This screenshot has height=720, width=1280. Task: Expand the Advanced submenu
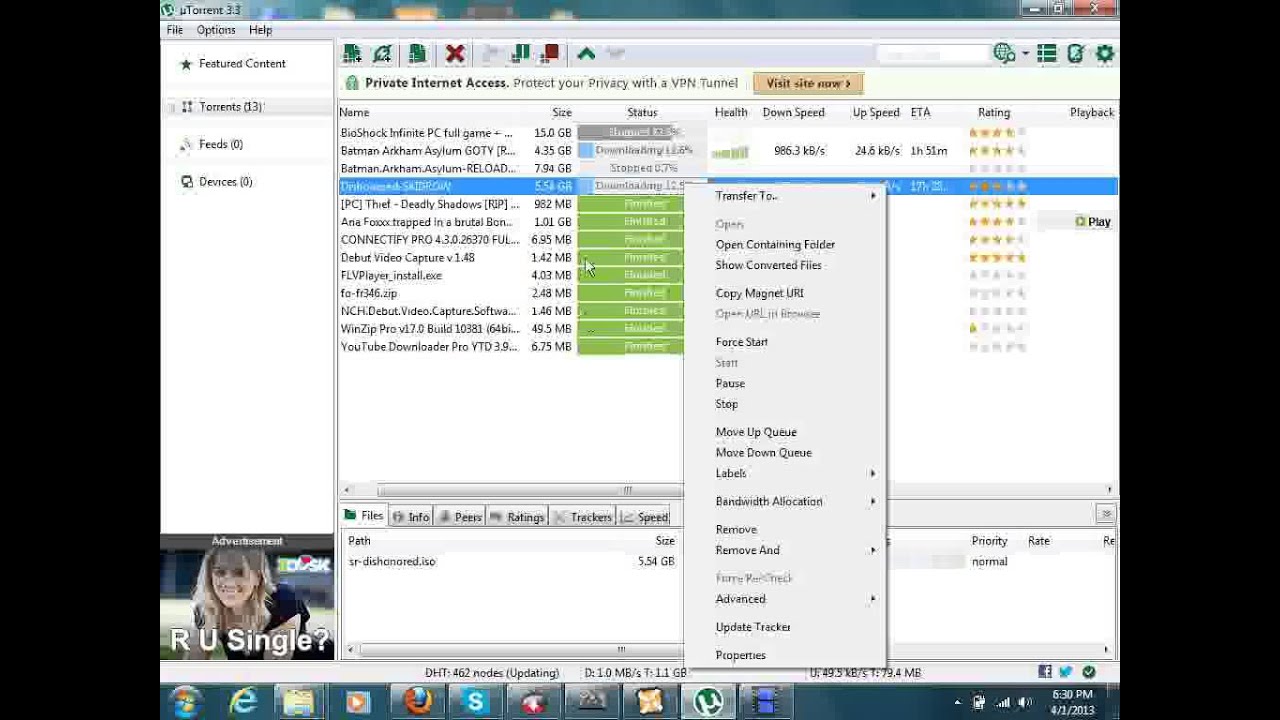[786, 599]
